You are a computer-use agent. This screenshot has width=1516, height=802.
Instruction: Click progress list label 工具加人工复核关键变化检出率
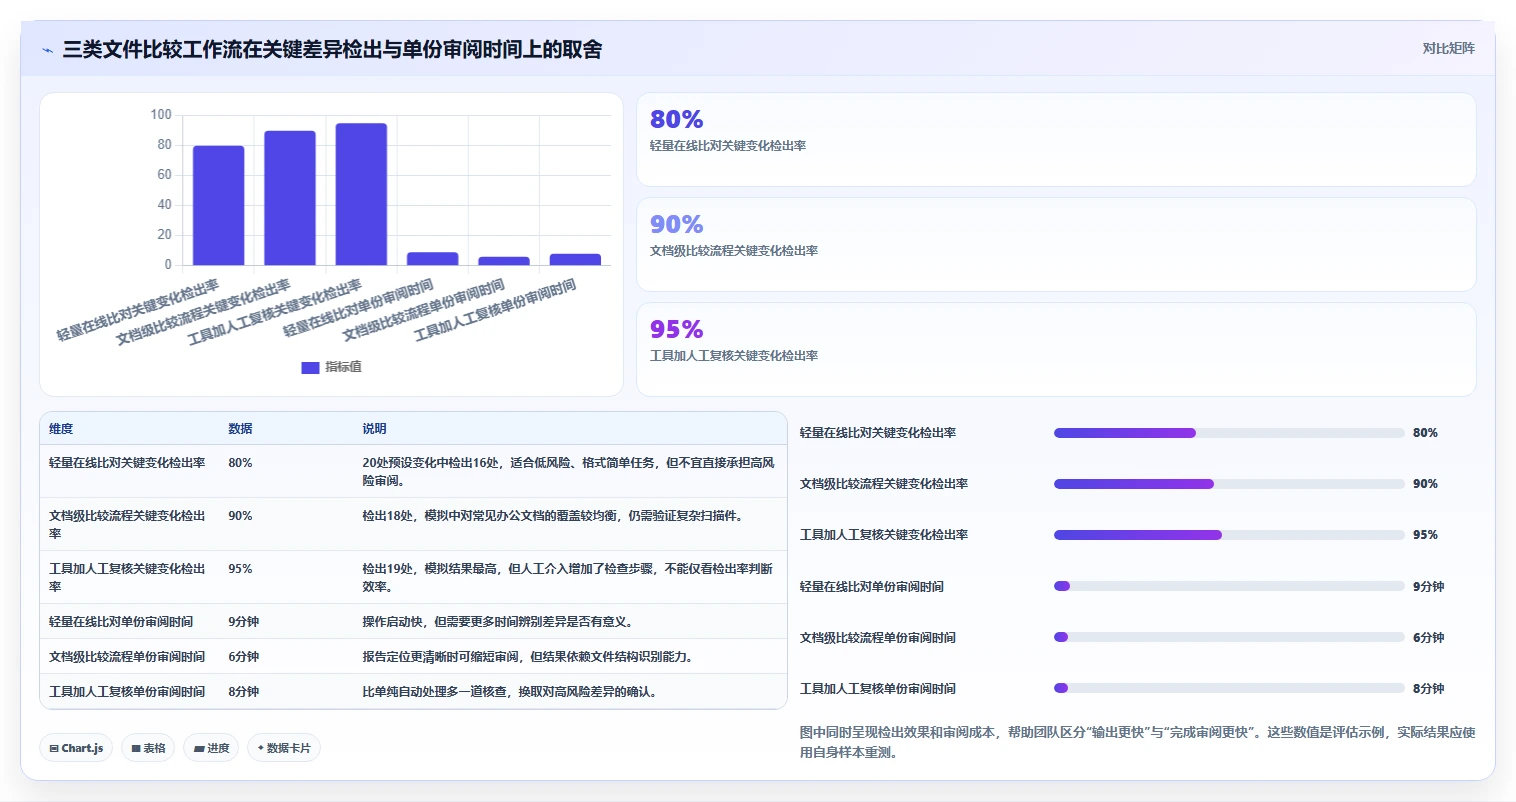884,535
